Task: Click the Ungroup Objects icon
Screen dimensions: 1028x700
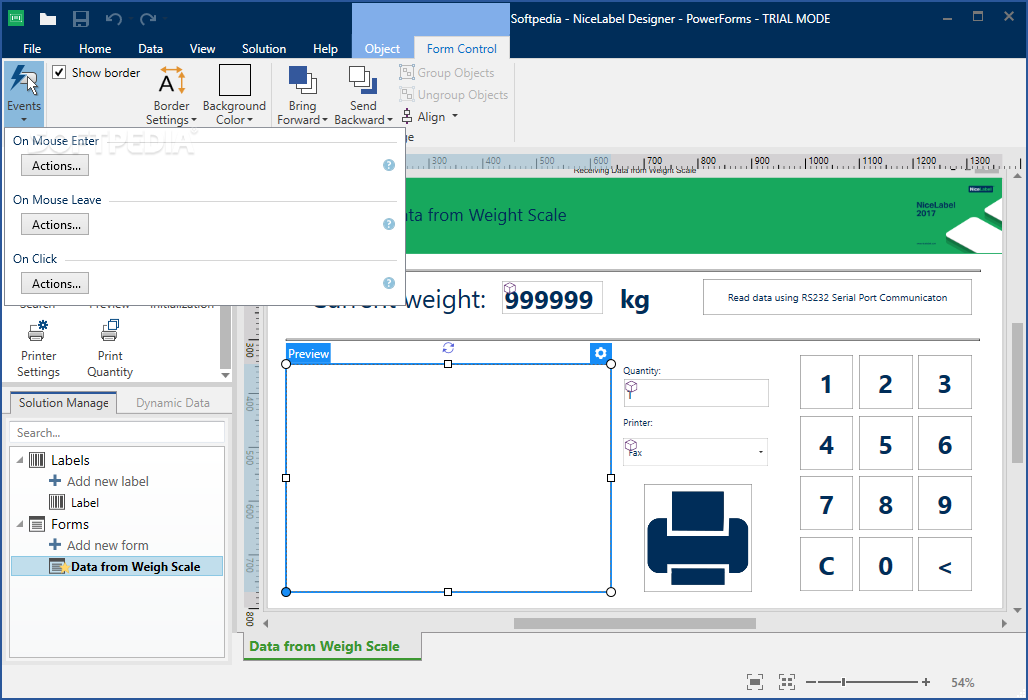Action: coord(406,94)
